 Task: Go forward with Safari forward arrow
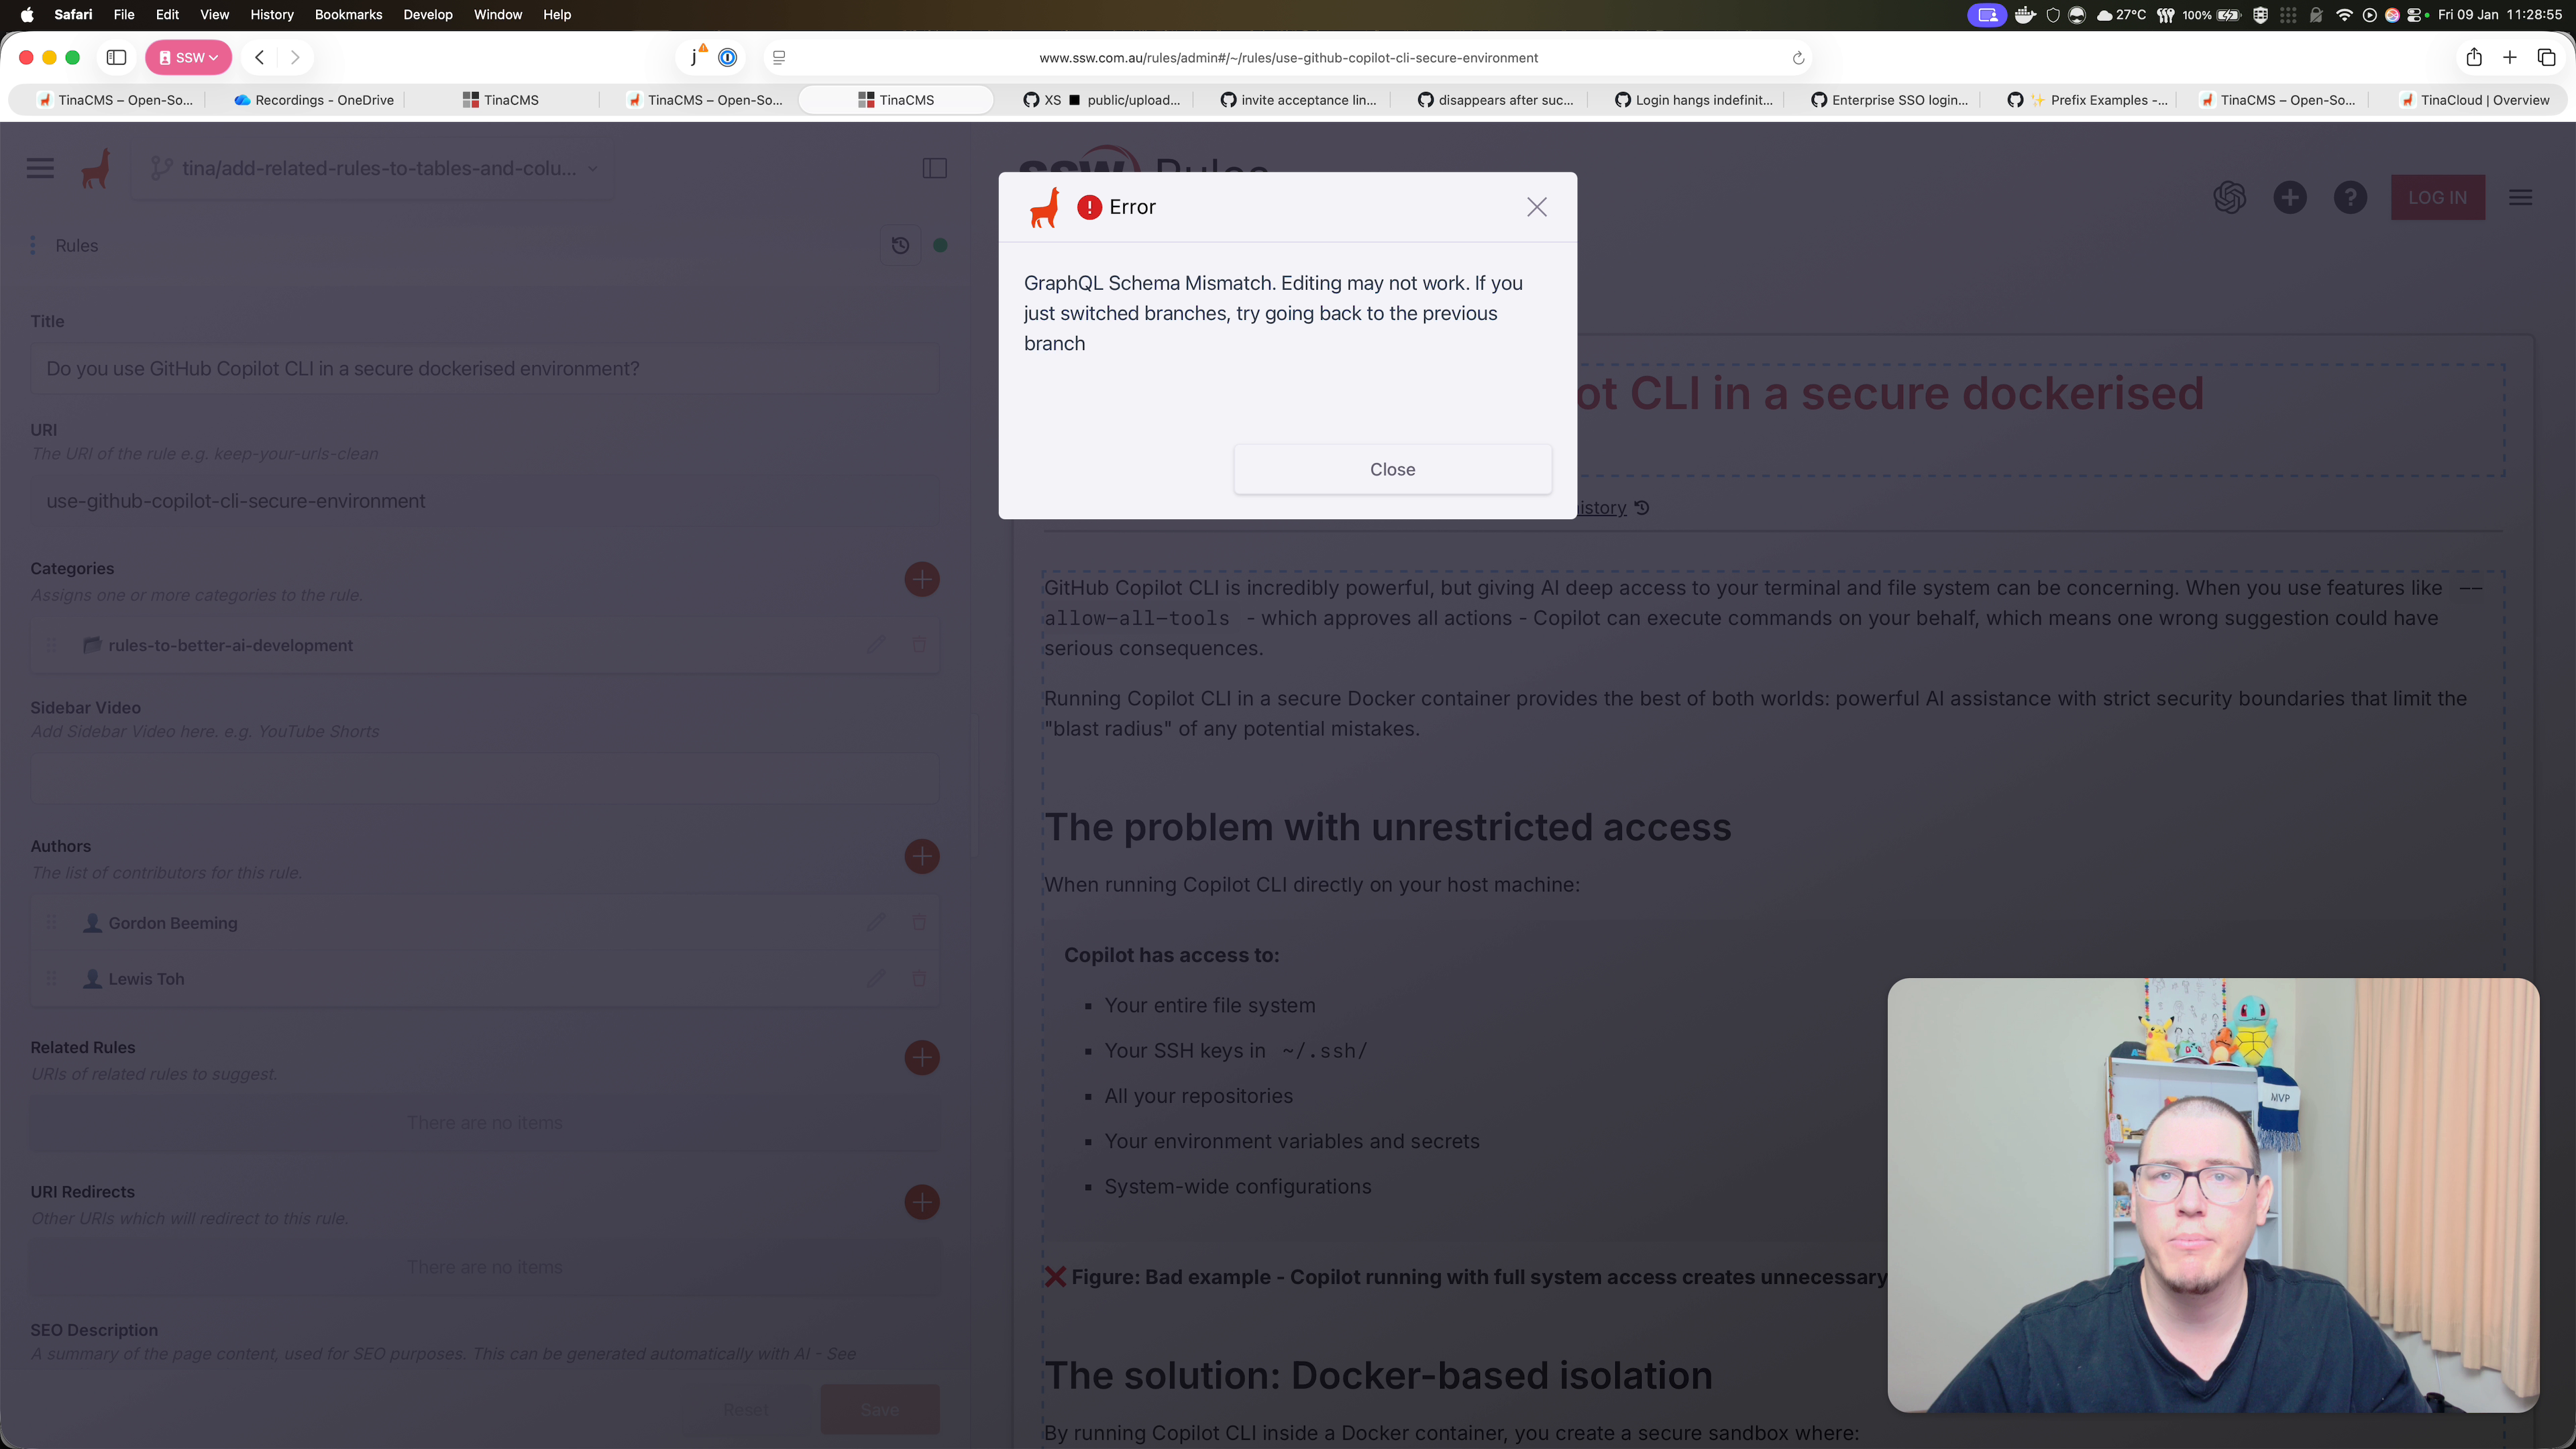[x=295, y=57]
